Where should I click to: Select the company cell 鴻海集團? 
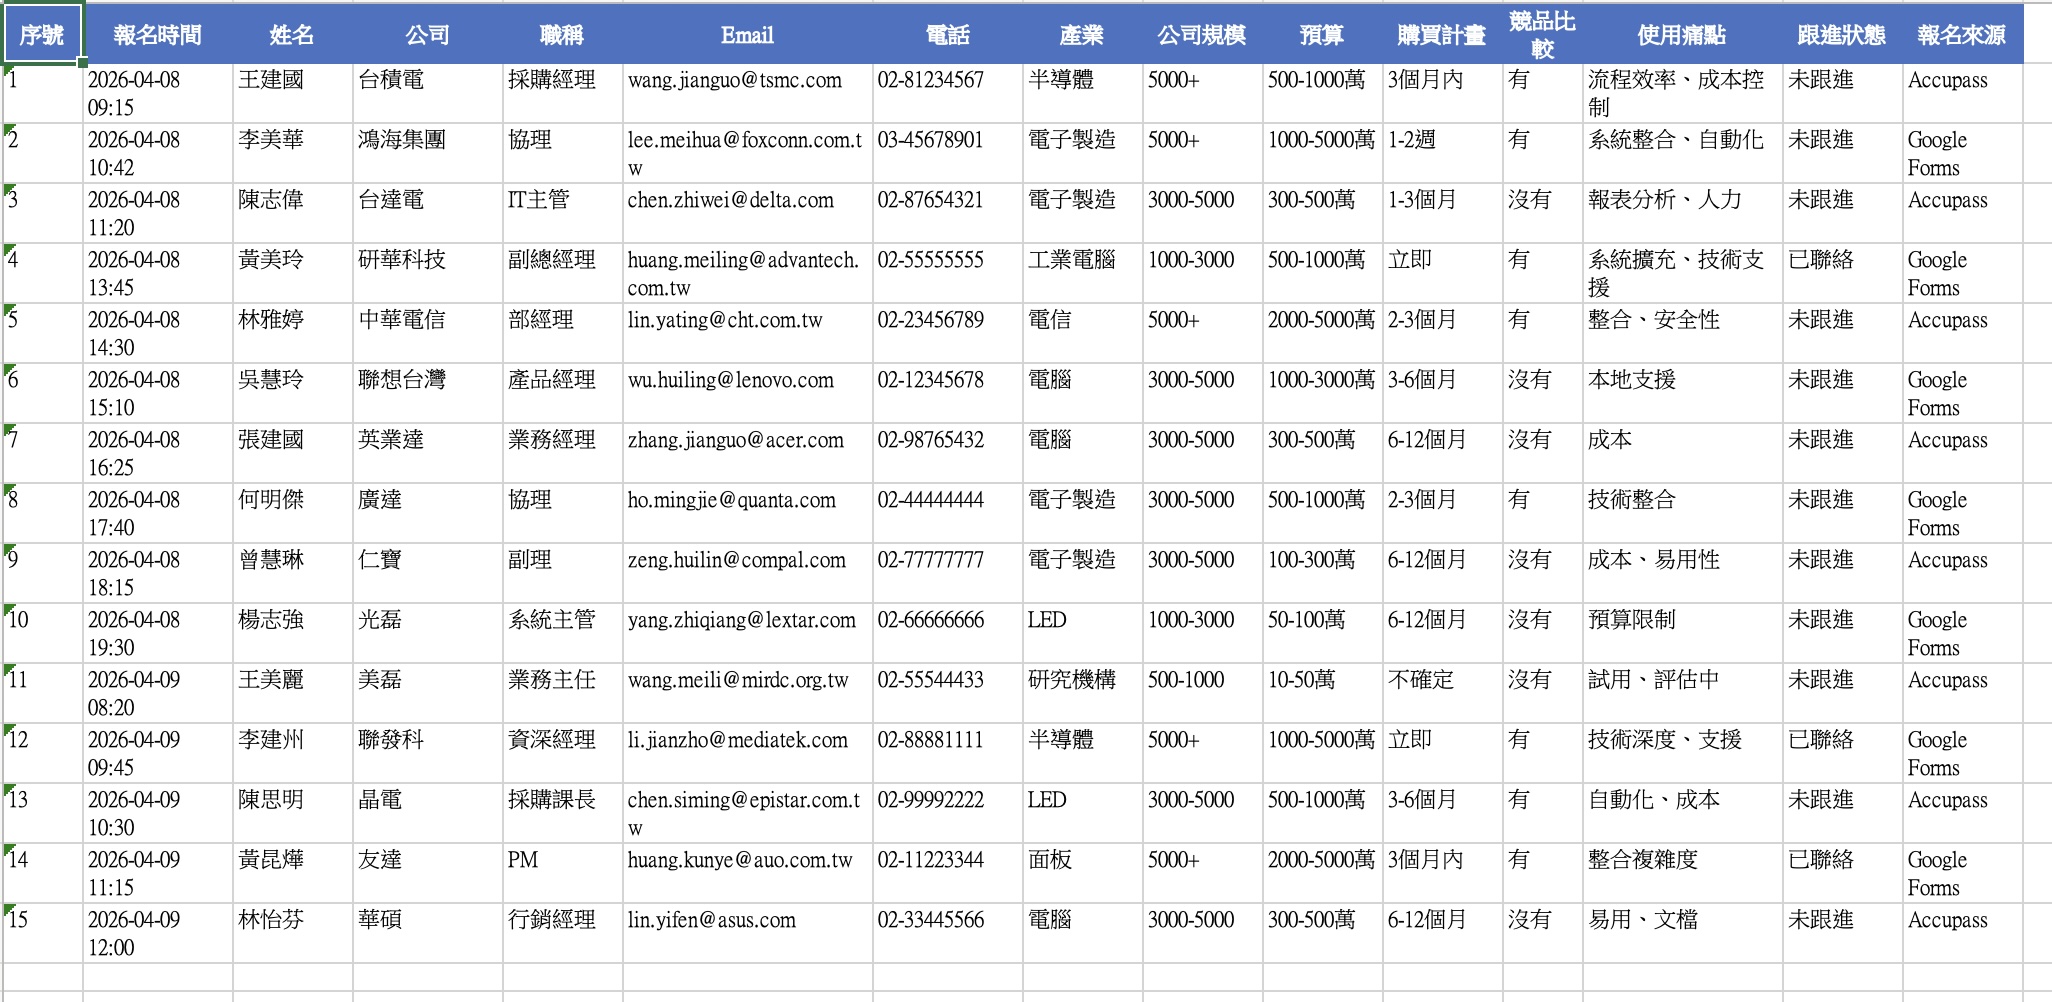tap(427, 154)
